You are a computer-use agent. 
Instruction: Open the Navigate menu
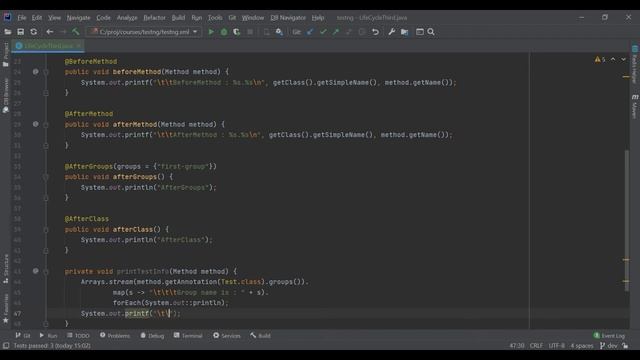pyautogui.click(x=78, y=18)
